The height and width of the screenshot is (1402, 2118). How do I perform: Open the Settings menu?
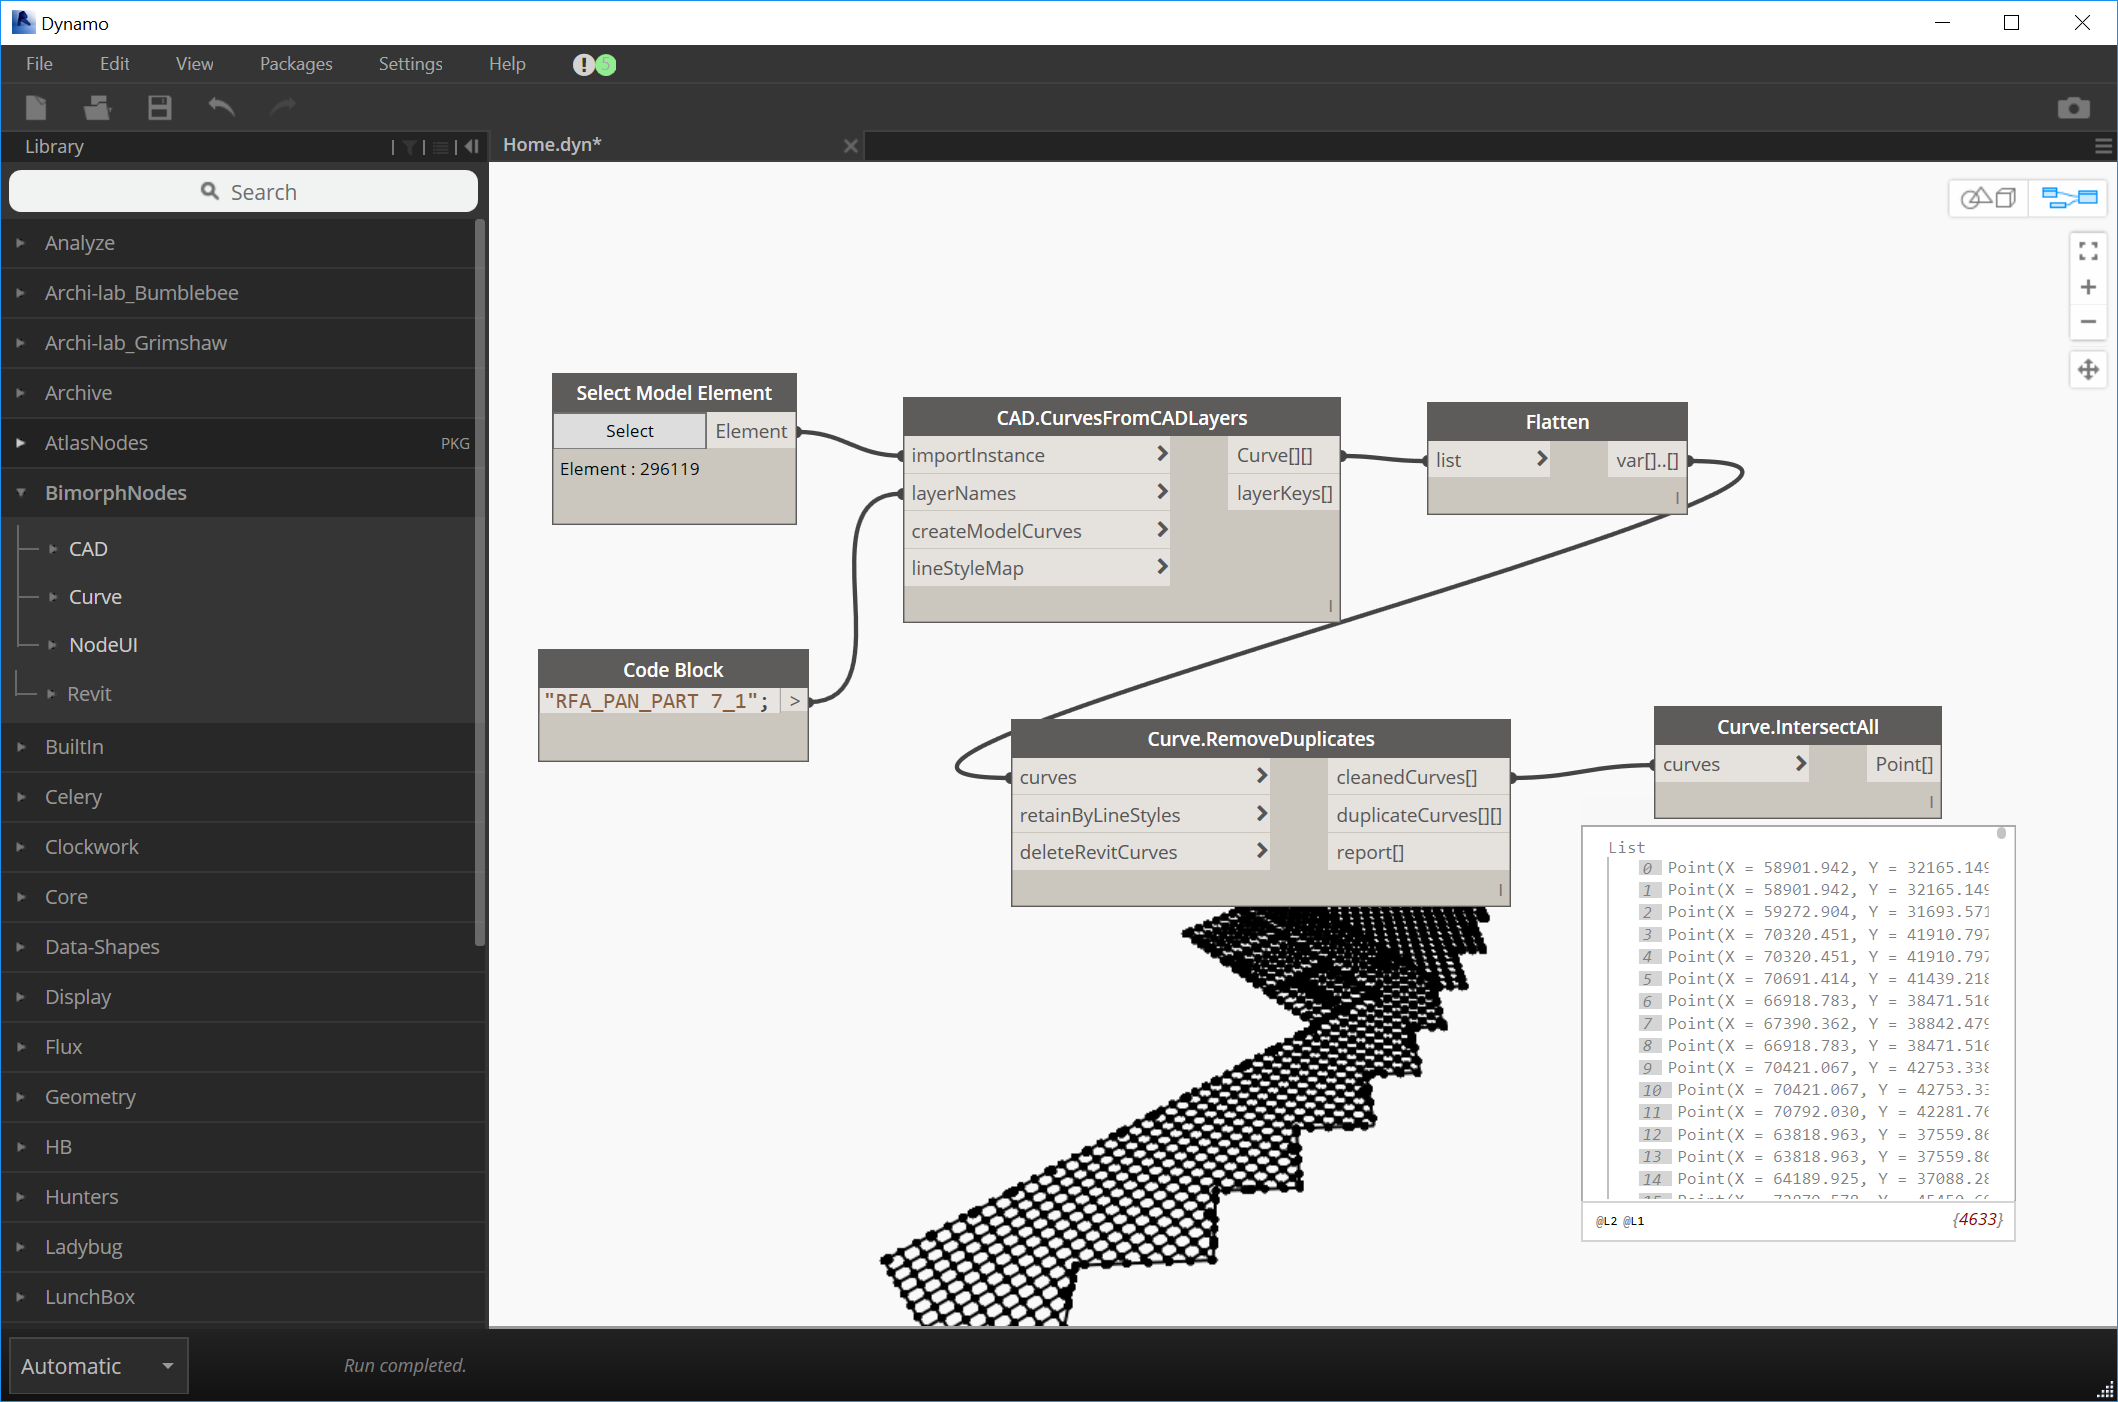click(410, 64)
